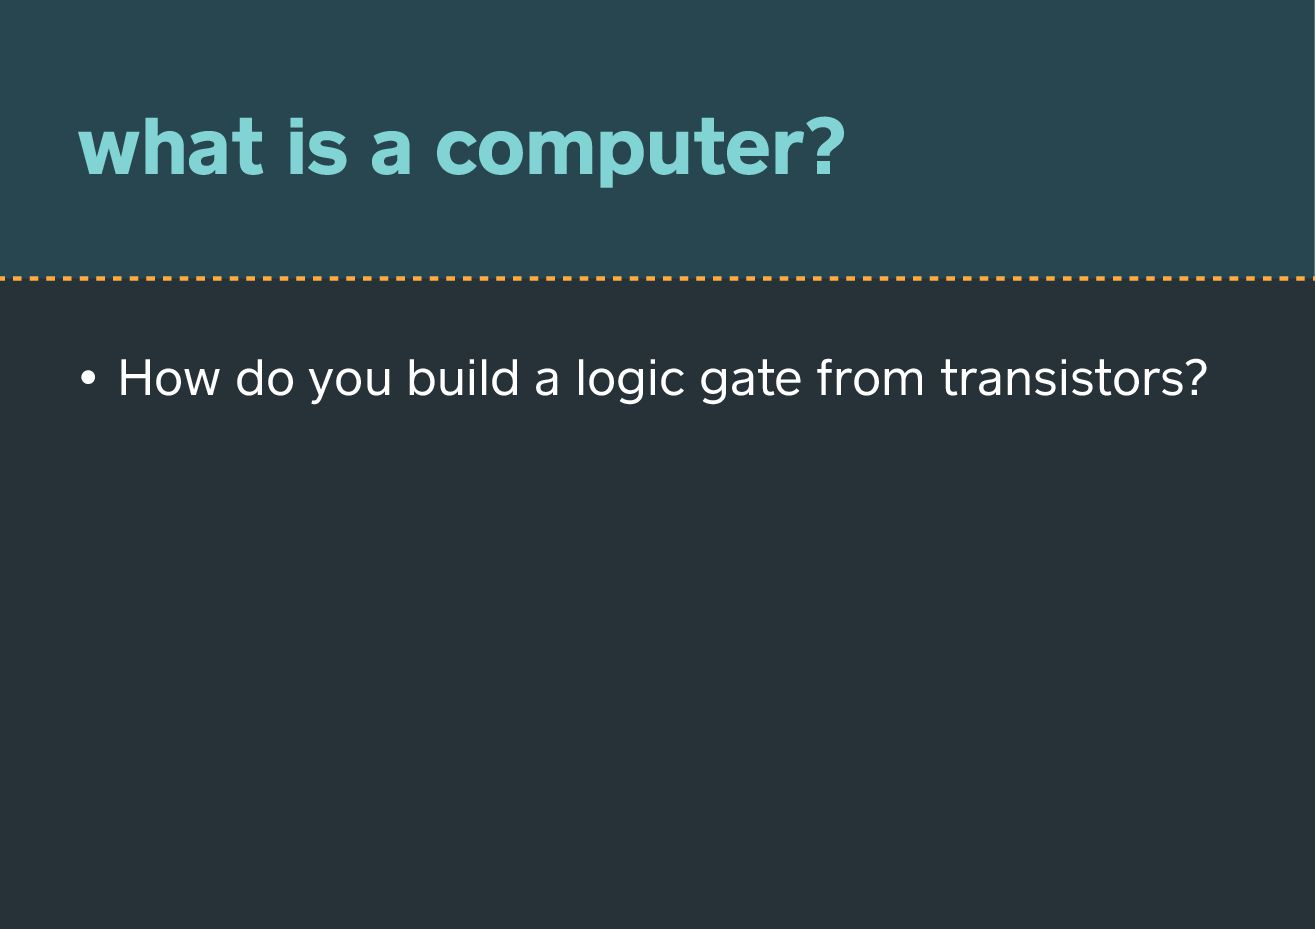This screenshot has width=1315, height=929.
Task: Click the "a" before "logic" in bullet
Action: [547, 384]
